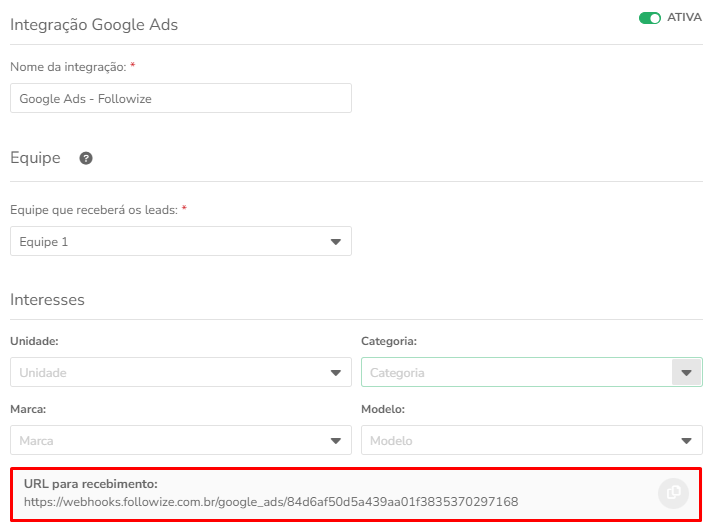
Task: Click the Equipe que receberá os leads label
Action: pyautogui.click(x=94, y=210)
